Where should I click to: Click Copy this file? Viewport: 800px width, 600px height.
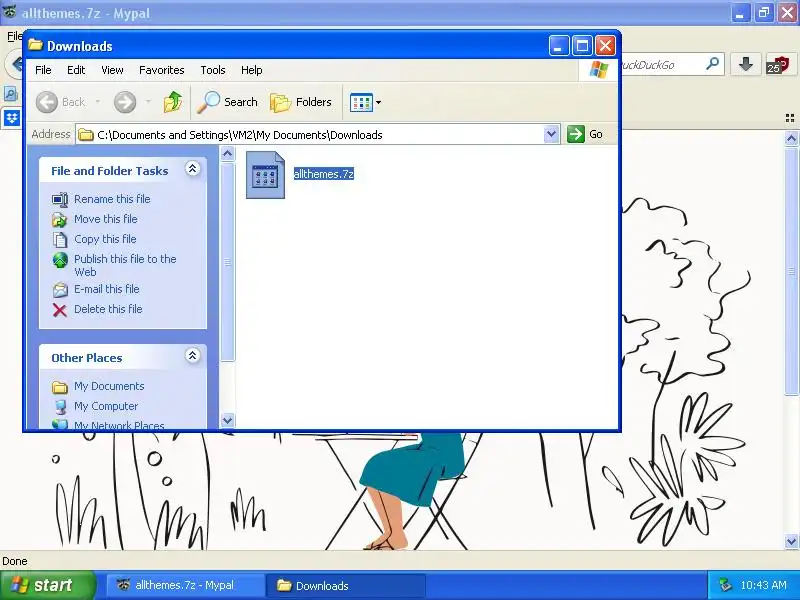pyautogui.click(x=105, y=239)
